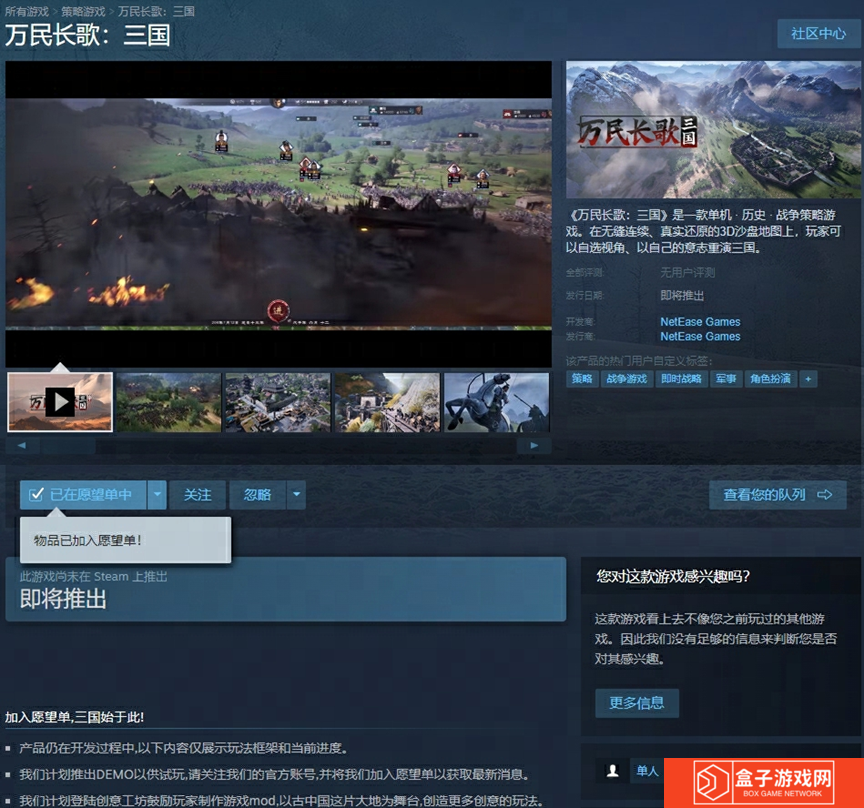864x808 pixels.
Task: Select the 军事 tag
Action: (726, 379)
